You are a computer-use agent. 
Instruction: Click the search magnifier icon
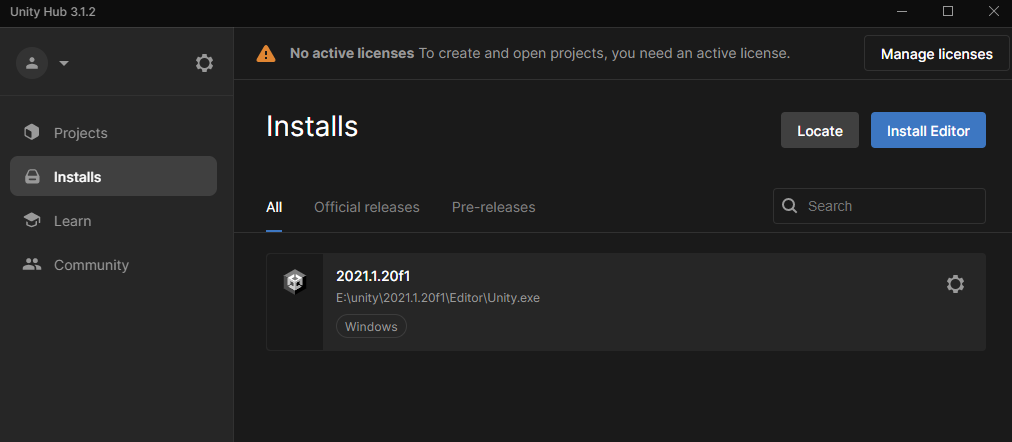pyautogui.click(x=789, y=206)
